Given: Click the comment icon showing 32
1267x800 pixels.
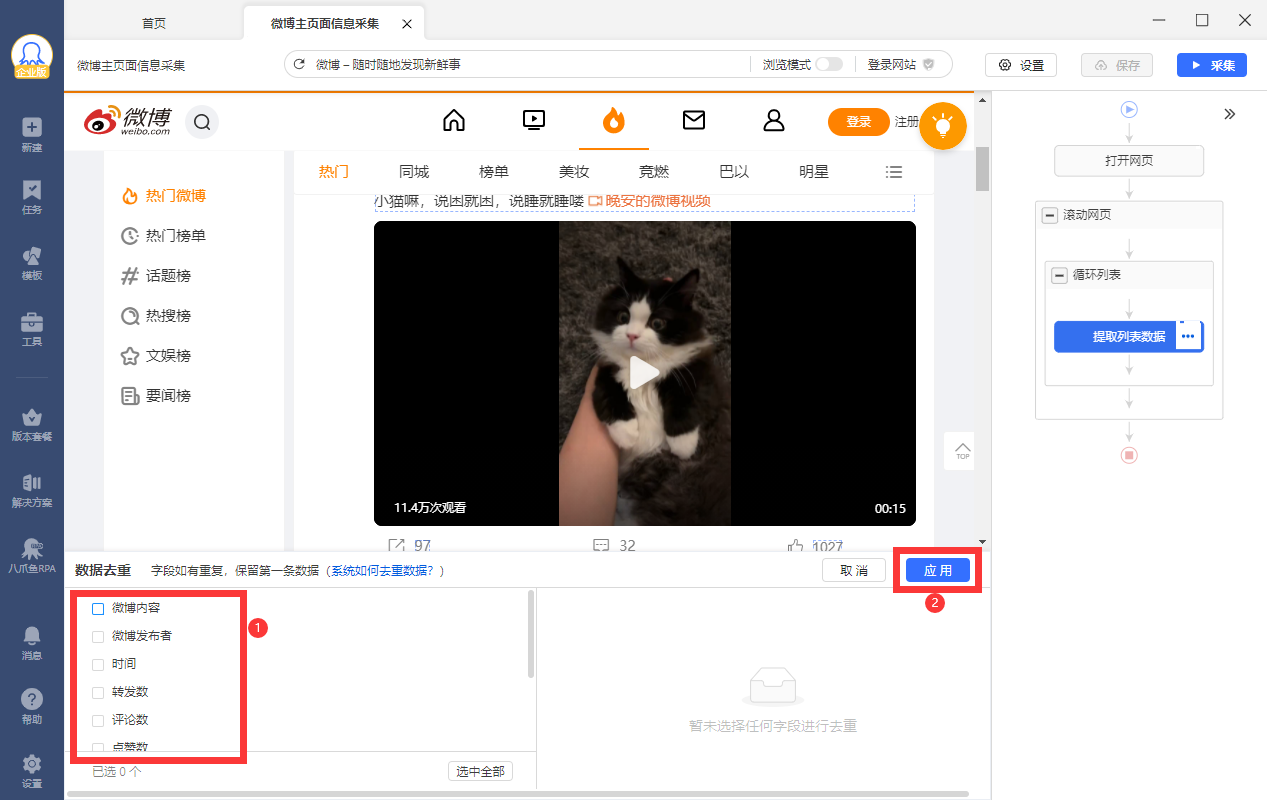Looking at the screenshot, I should [601, 546].
